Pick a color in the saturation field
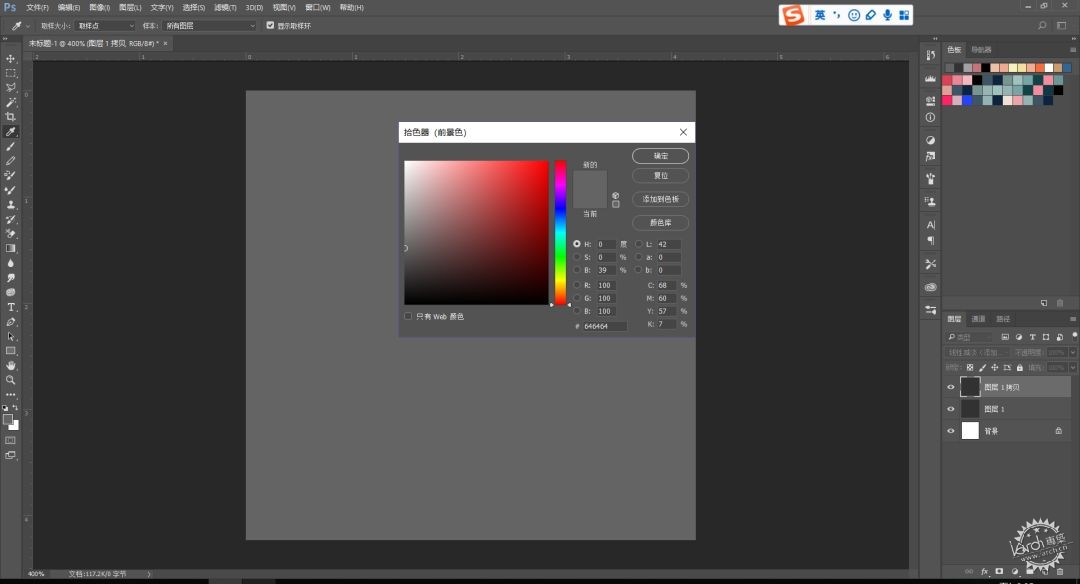 pos(476,233)
